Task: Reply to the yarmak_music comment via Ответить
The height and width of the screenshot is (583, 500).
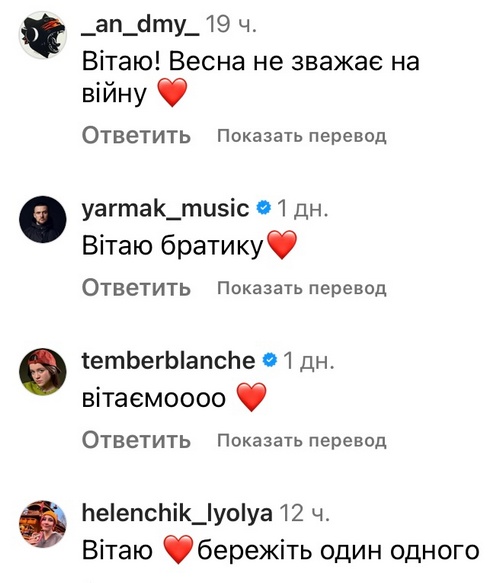Action: coord(136,288)
